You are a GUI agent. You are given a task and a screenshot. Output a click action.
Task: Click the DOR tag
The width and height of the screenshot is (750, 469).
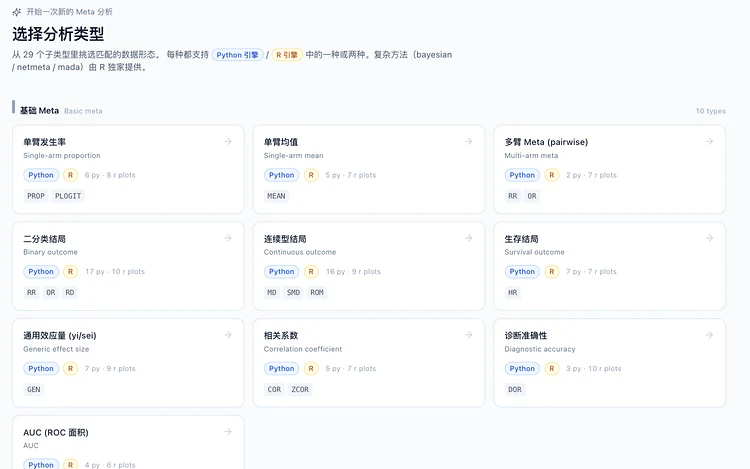515,390
